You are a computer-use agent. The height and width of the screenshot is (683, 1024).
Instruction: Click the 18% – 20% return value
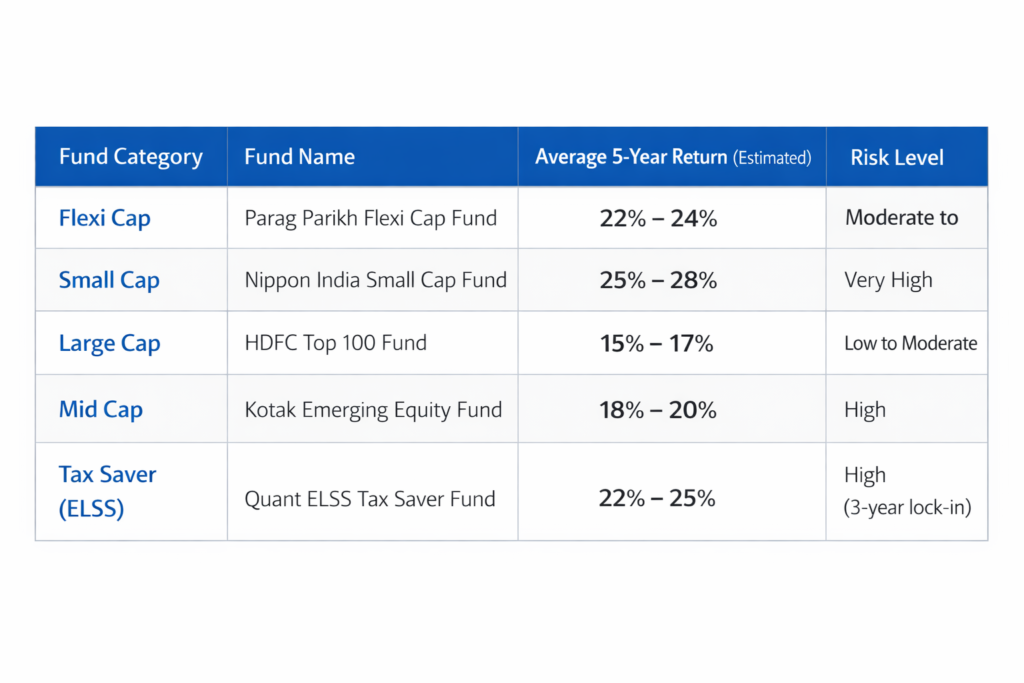coord(658,409)
